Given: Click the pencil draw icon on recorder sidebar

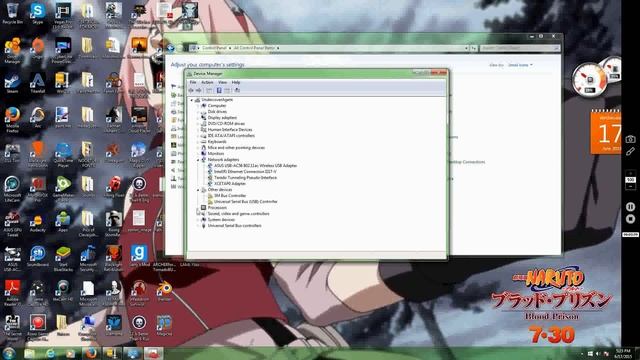Looking at the screenshot, I should pos(630,151).
